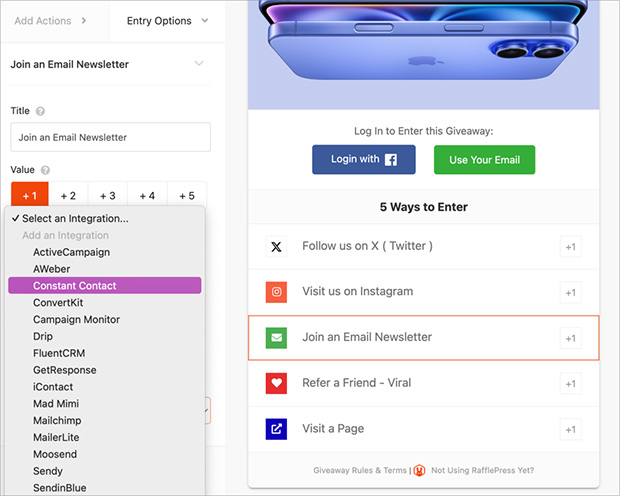Click the iPhone giveaway image

click(423, 55)
